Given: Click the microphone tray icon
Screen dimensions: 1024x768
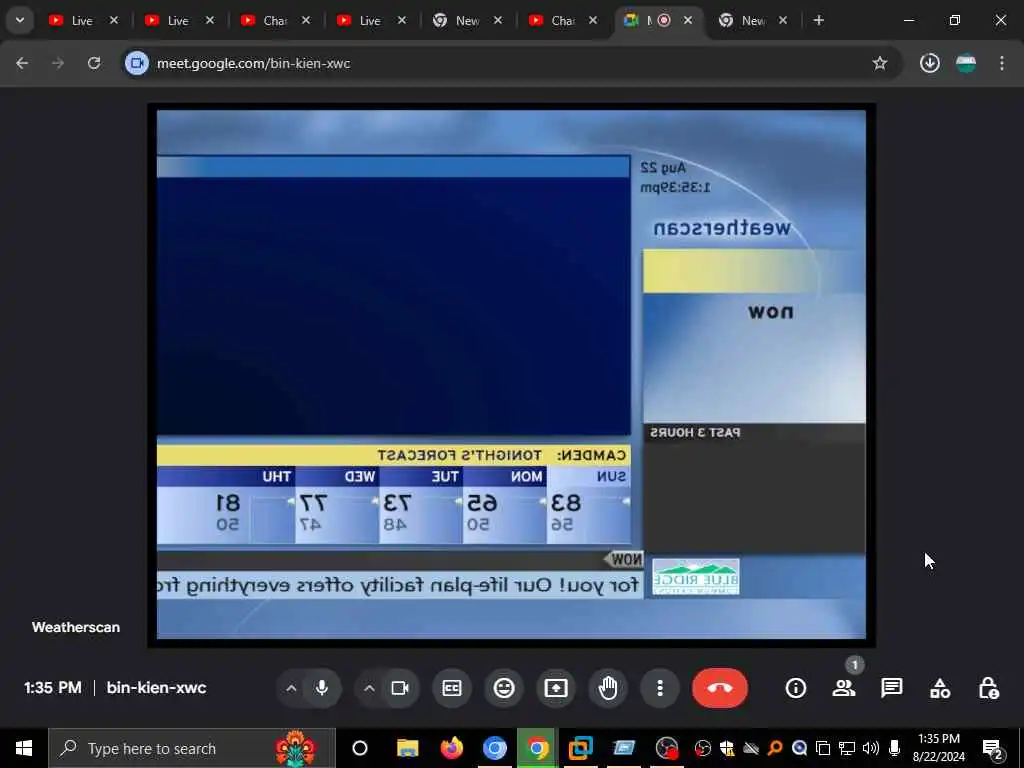Looking at the screenshot, I should coord(895,748).
